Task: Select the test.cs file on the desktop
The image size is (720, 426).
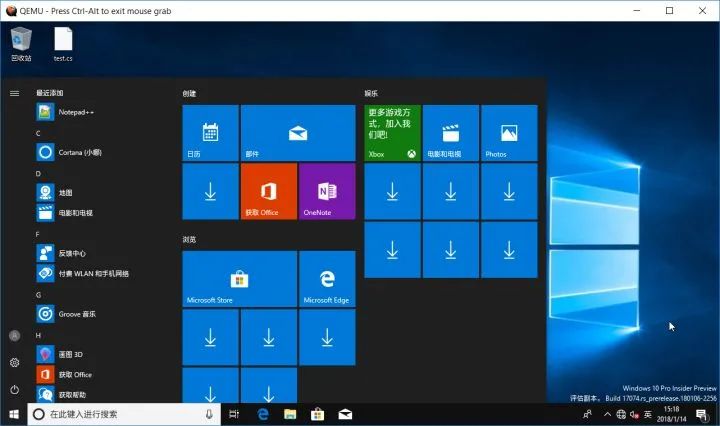Action: pyautogui.click(x=63, y=44)
